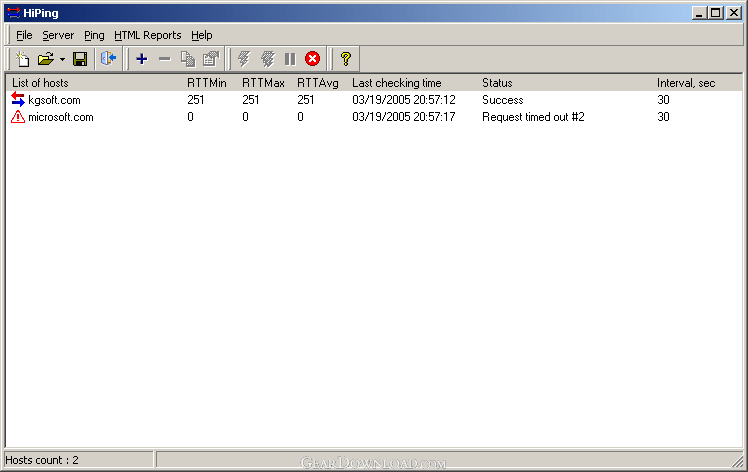Stop pinging with red X icon
The height and width of the screenshot is (472, 748).
[x=312, y=59]
